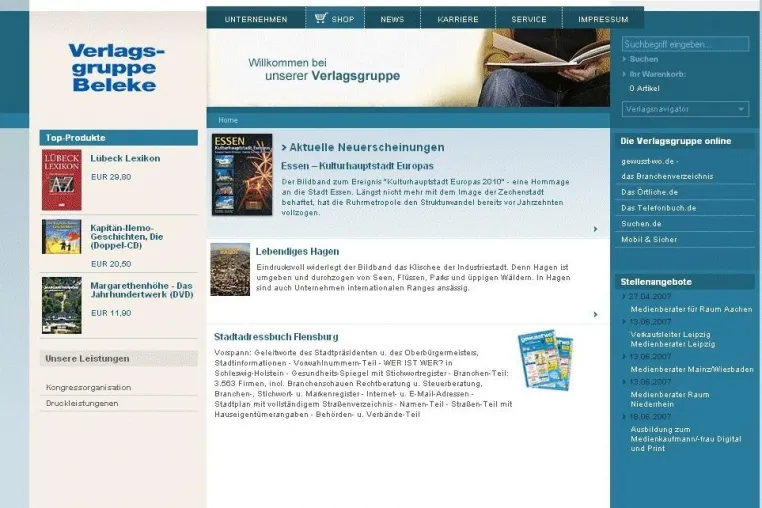Open Stadtadressbuch Flensburg headline

pyautogui.click(x=276, y=337)
